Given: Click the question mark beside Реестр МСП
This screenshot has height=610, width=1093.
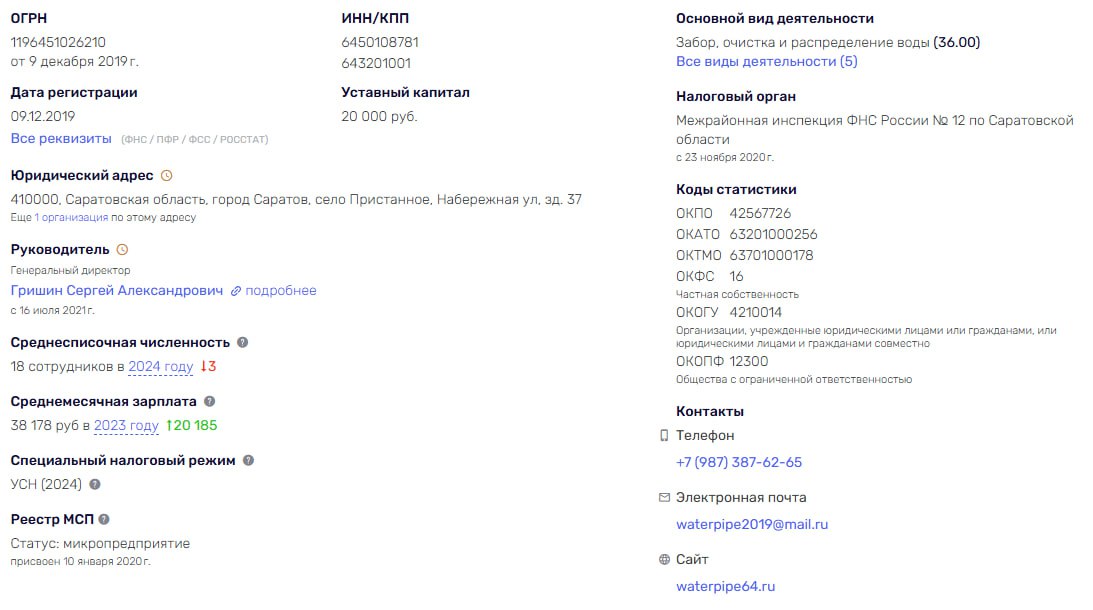Looking at the screenshot, I should click(104, 519).
